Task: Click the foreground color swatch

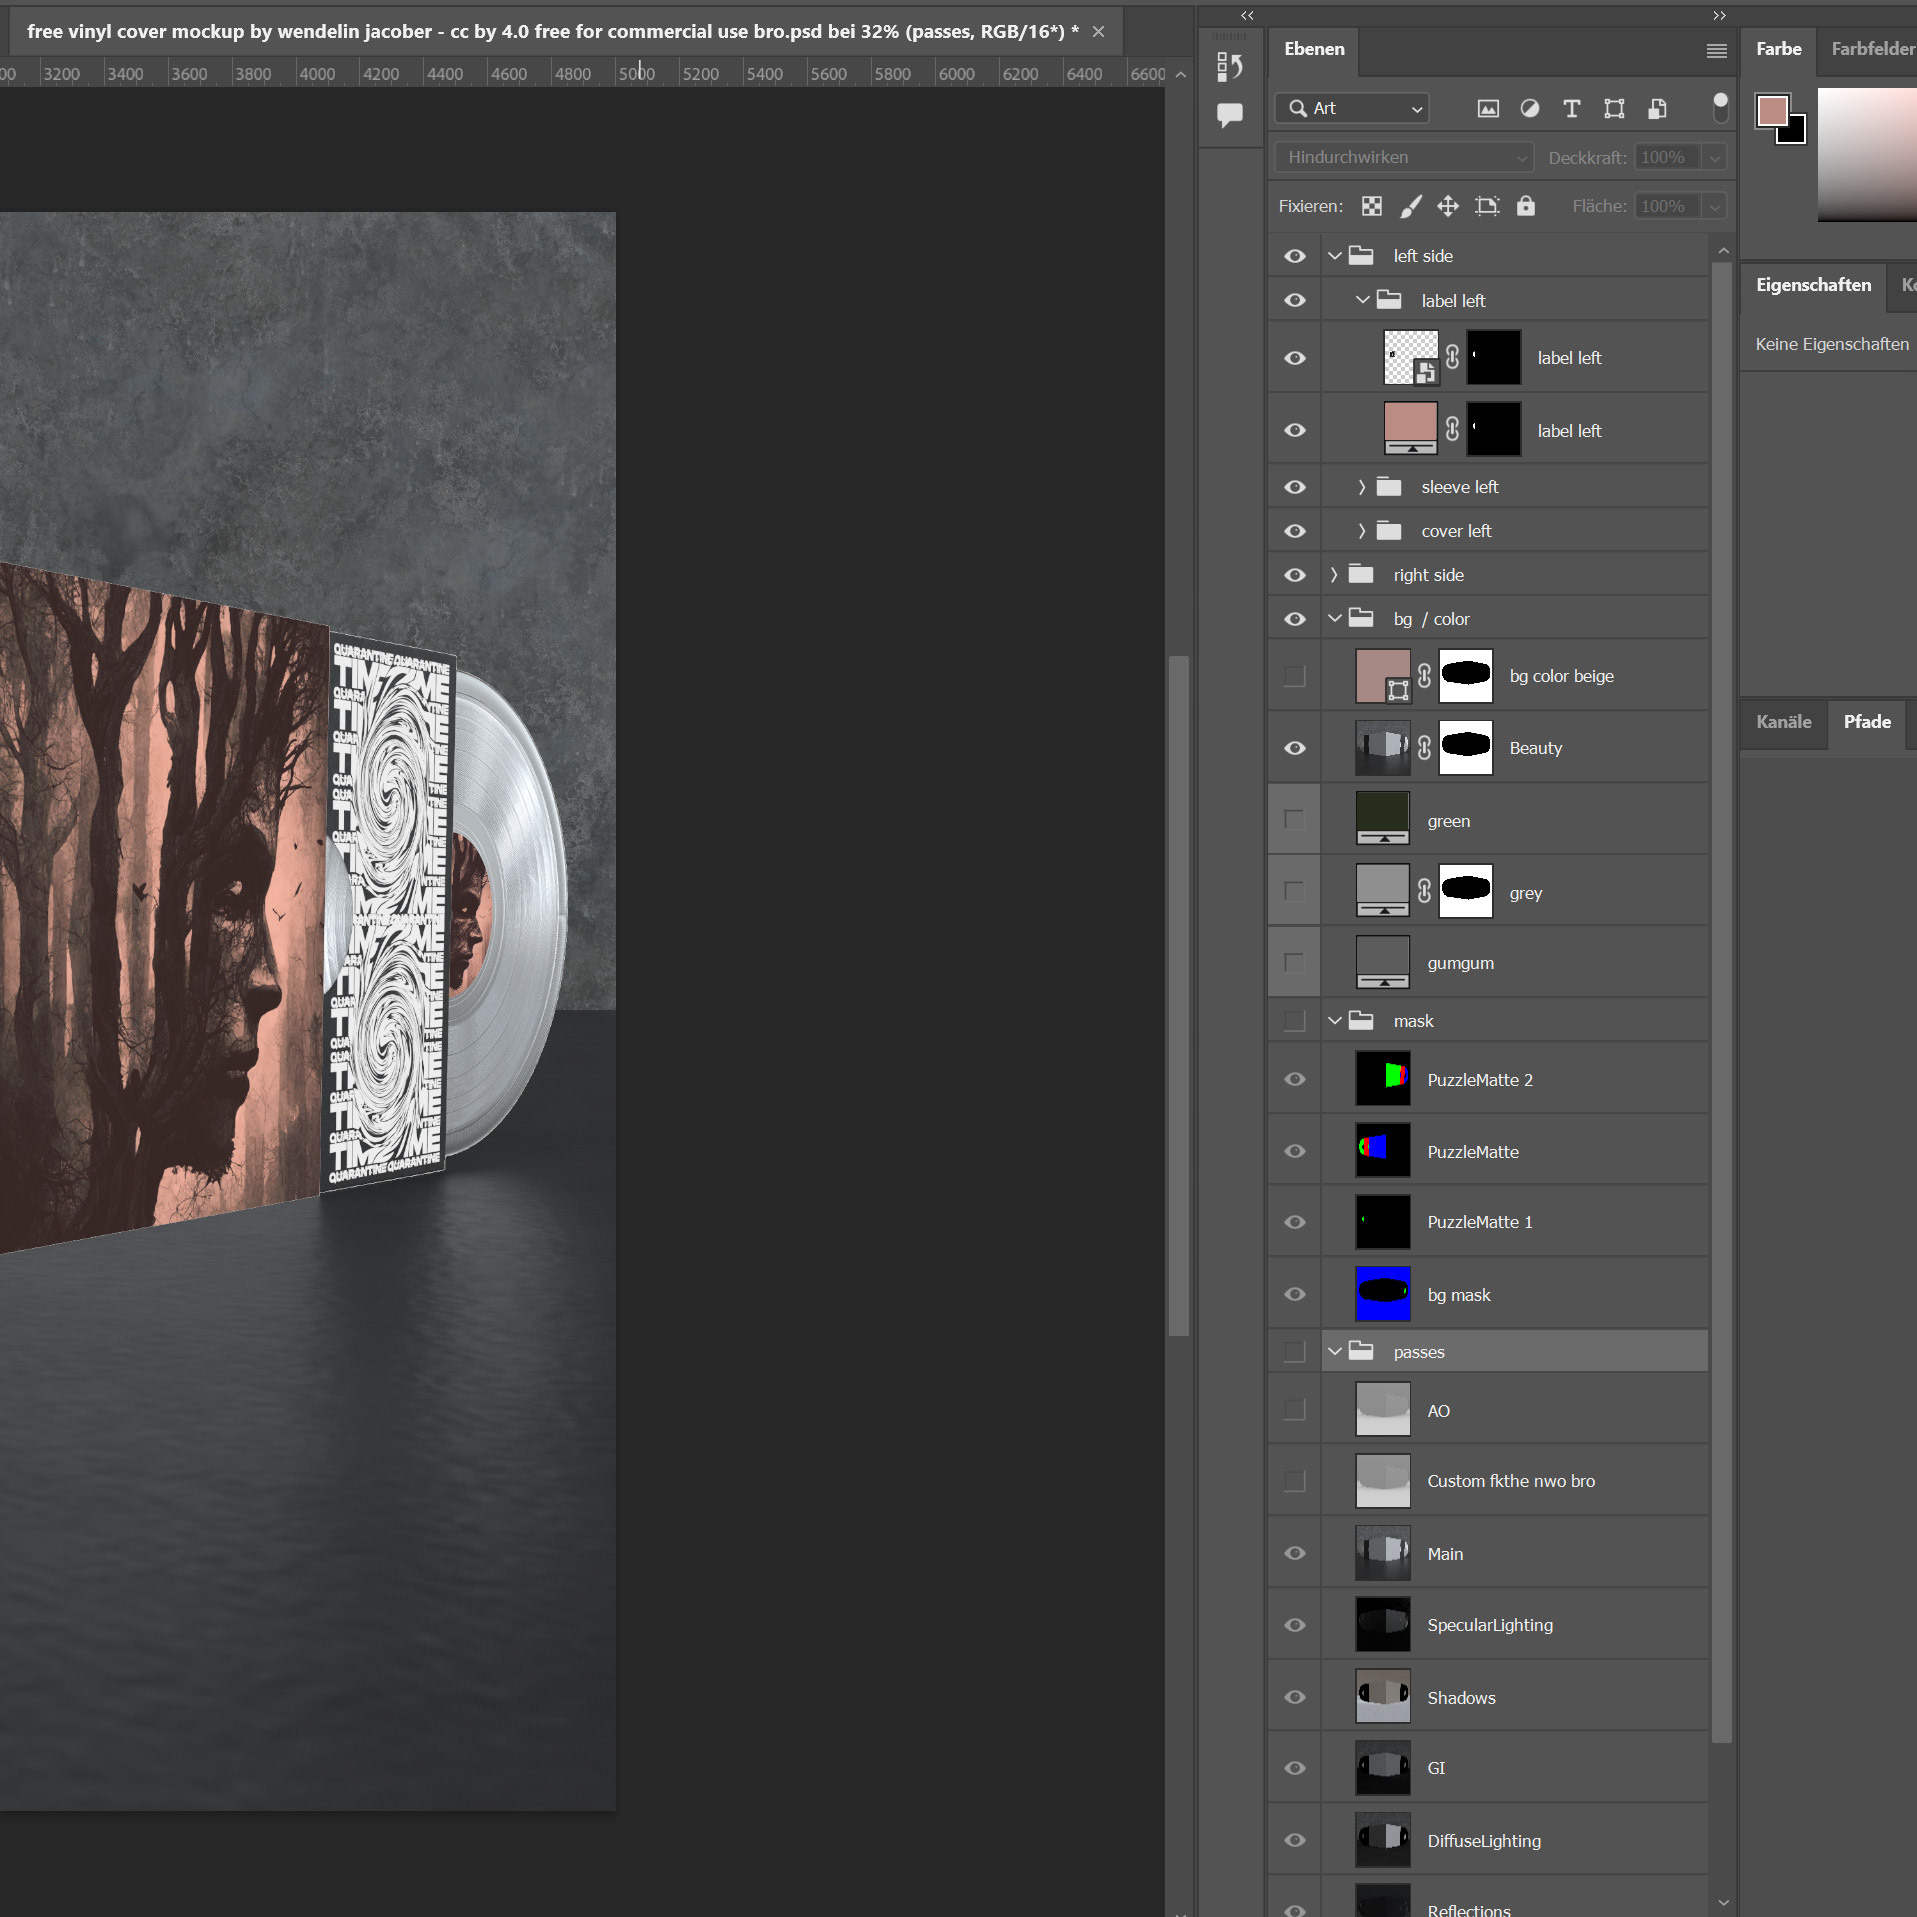Action: 1772,111
